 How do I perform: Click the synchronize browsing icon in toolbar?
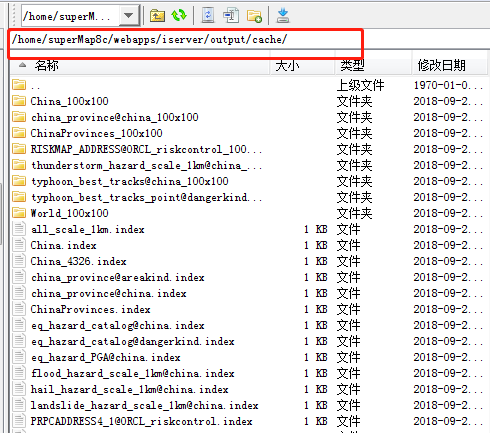coord(208,15)
